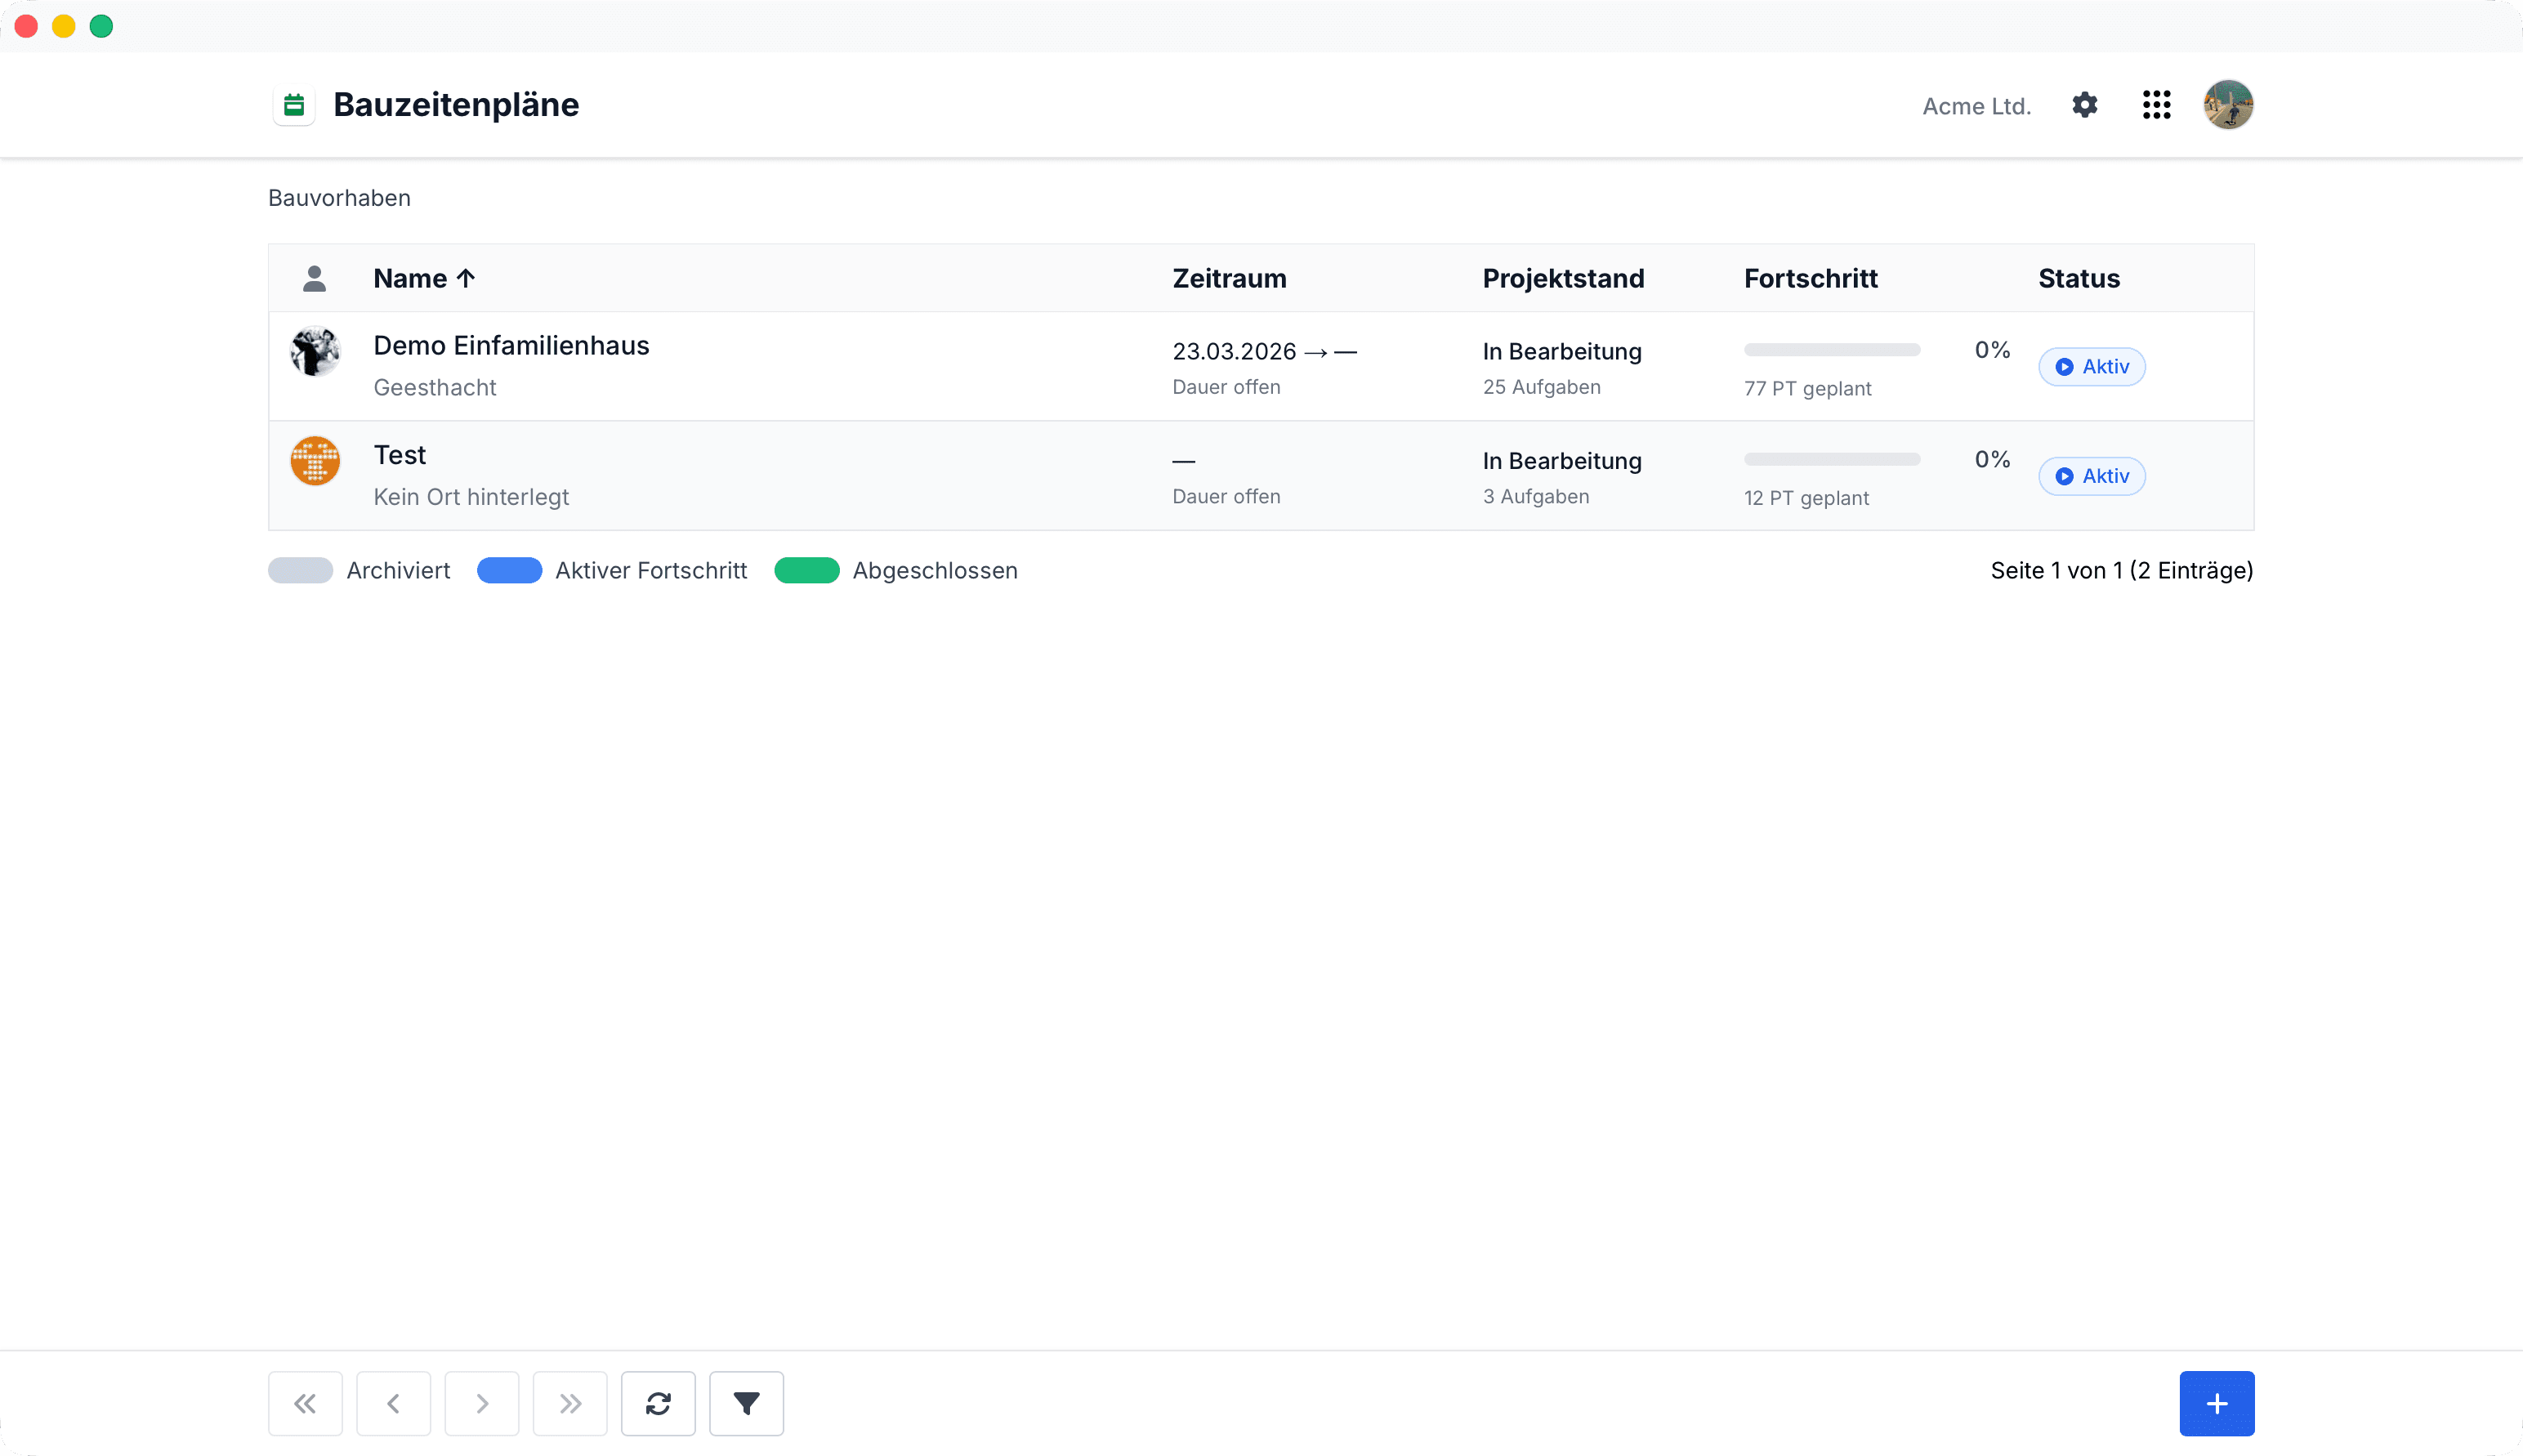This screenshot has height=1456, width=2523.
Task: Click the Aktiv status badge for Test
Action: click(2091, 476)
